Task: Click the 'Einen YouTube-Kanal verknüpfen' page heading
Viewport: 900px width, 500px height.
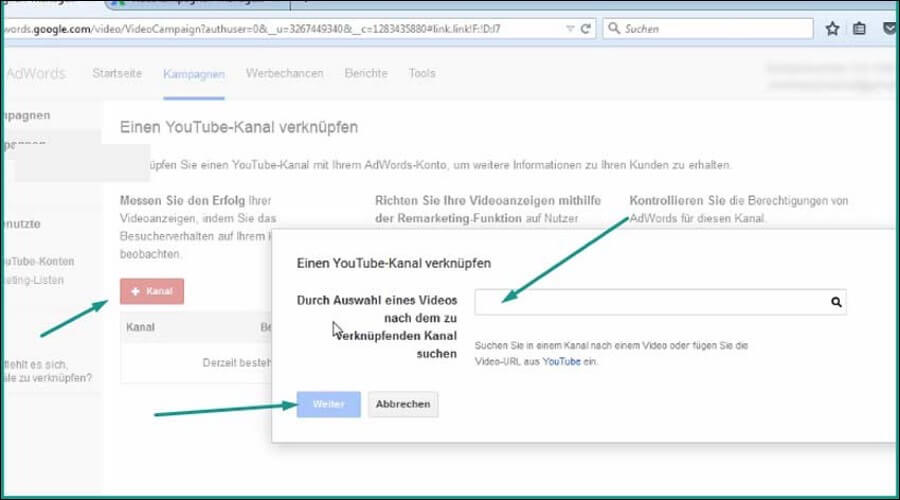Action: pyautogui.click(x=239, y=127)
